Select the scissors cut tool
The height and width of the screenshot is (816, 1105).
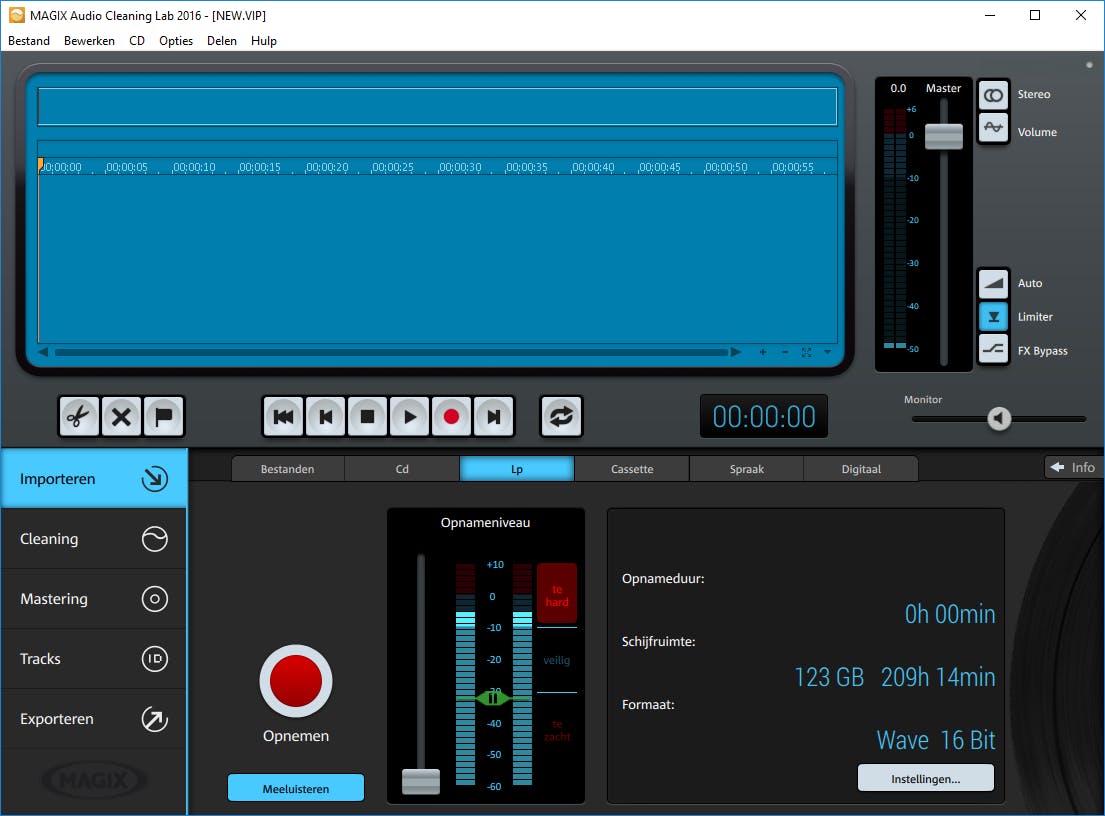(x=79, y=417)
